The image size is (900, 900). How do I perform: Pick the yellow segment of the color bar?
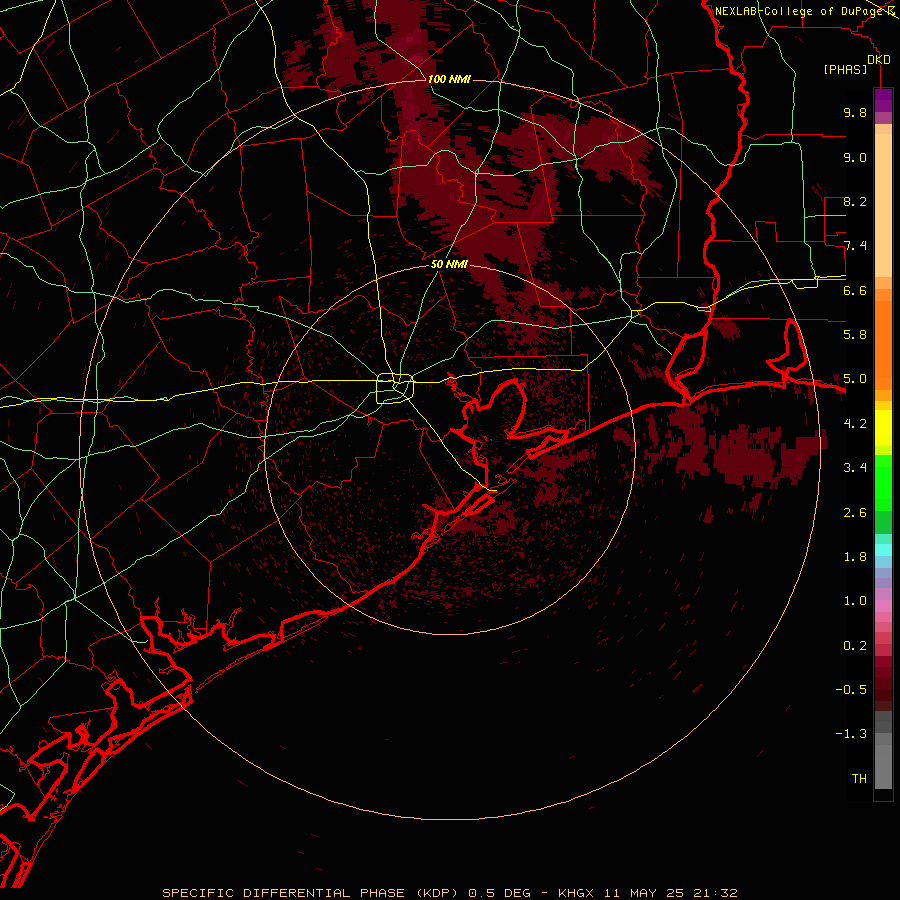pyautogui.click(x=883, y=428)
